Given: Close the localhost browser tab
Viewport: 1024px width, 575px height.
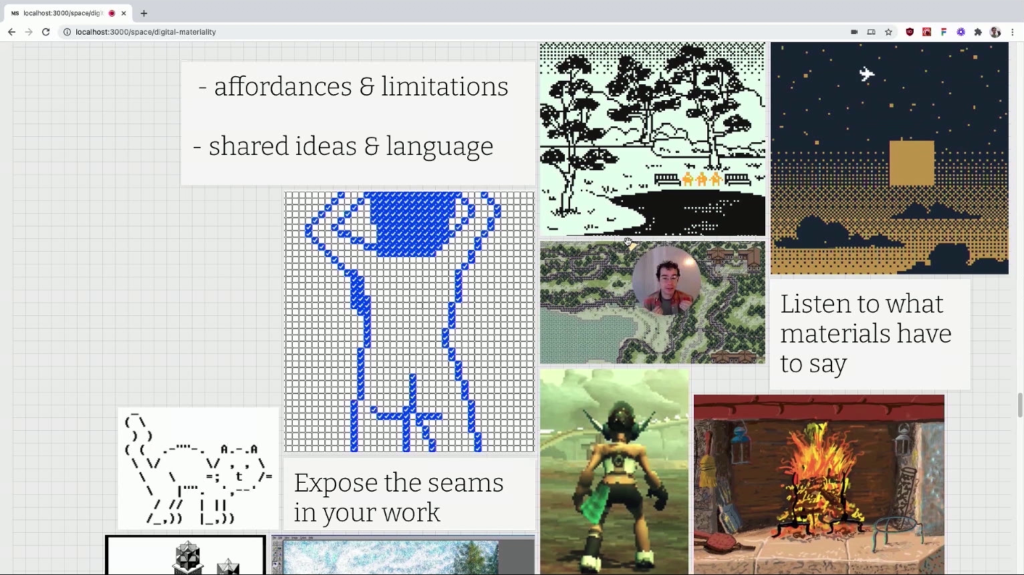Looking at the screenshot, I should (123, 13).
